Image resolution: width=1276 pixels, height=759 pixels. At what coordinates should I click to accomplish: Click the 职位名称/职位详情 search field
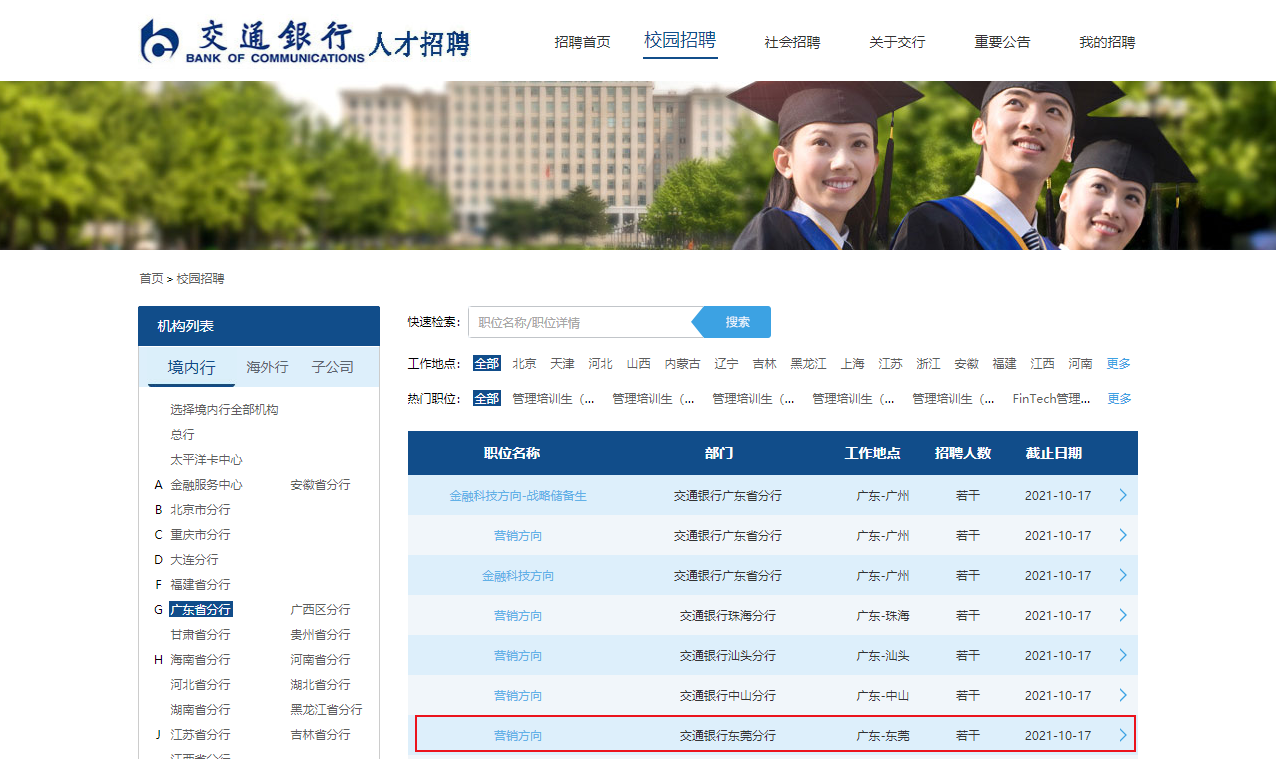[580, 322]
